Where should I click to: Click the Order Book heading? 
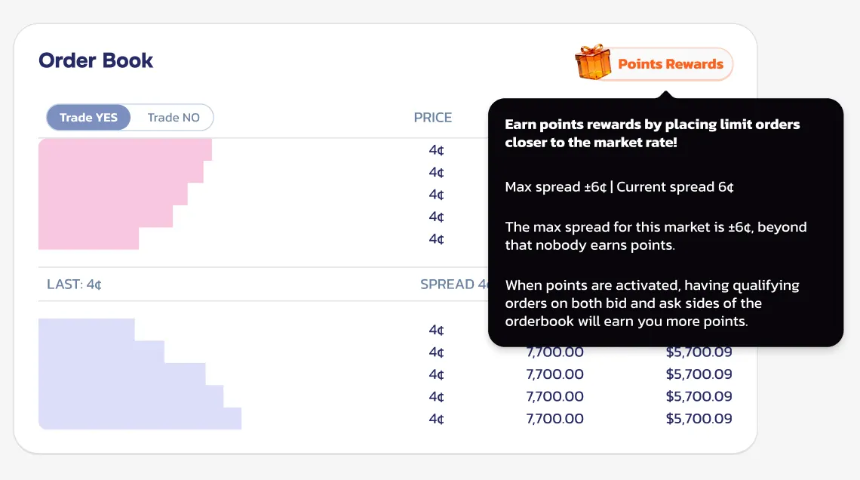point(96,61)
